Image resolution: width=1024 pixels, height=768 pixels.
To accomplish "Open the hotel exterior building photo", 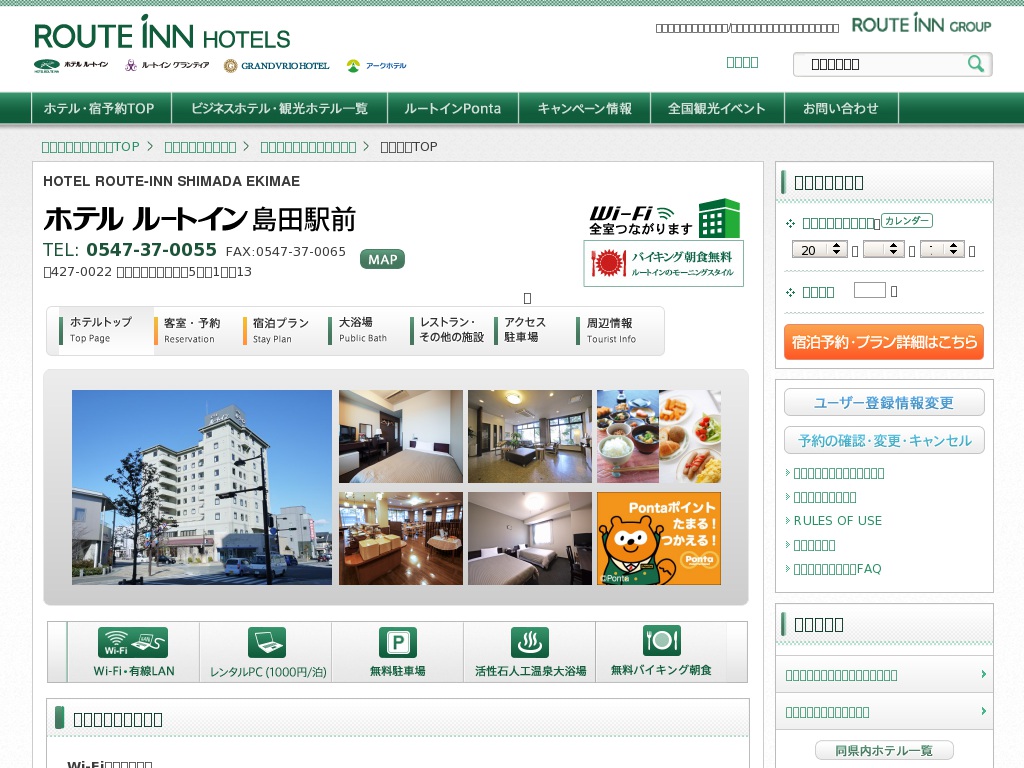I will (x=202, y=487).
